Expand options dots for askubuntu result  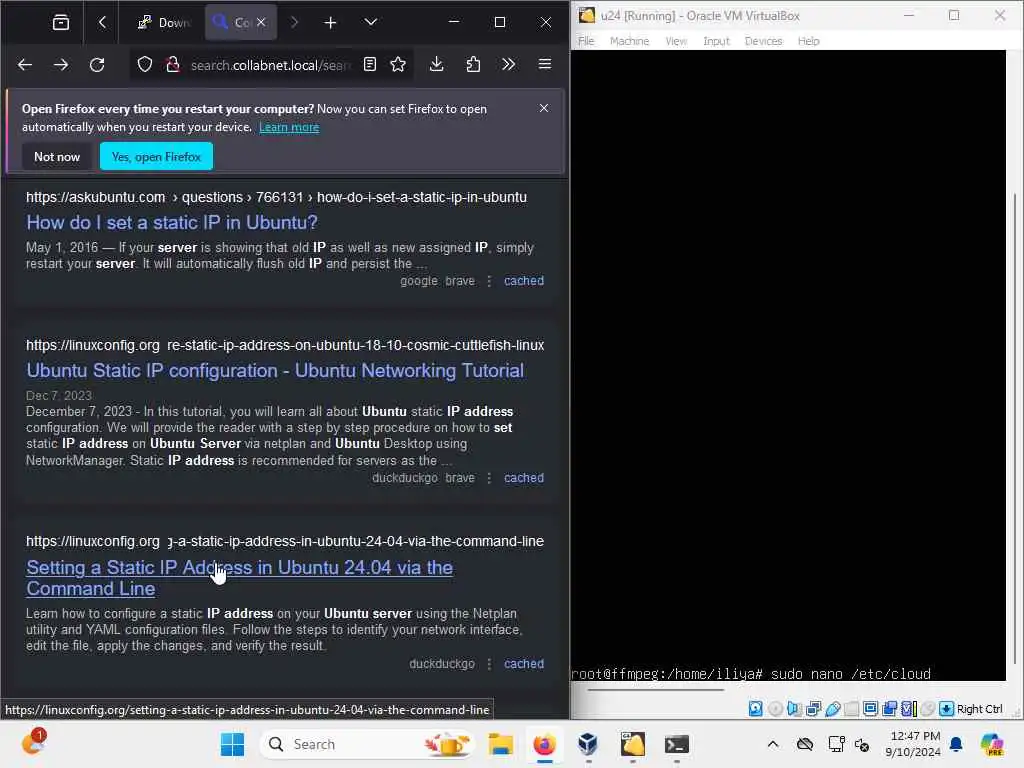point(489,281)
